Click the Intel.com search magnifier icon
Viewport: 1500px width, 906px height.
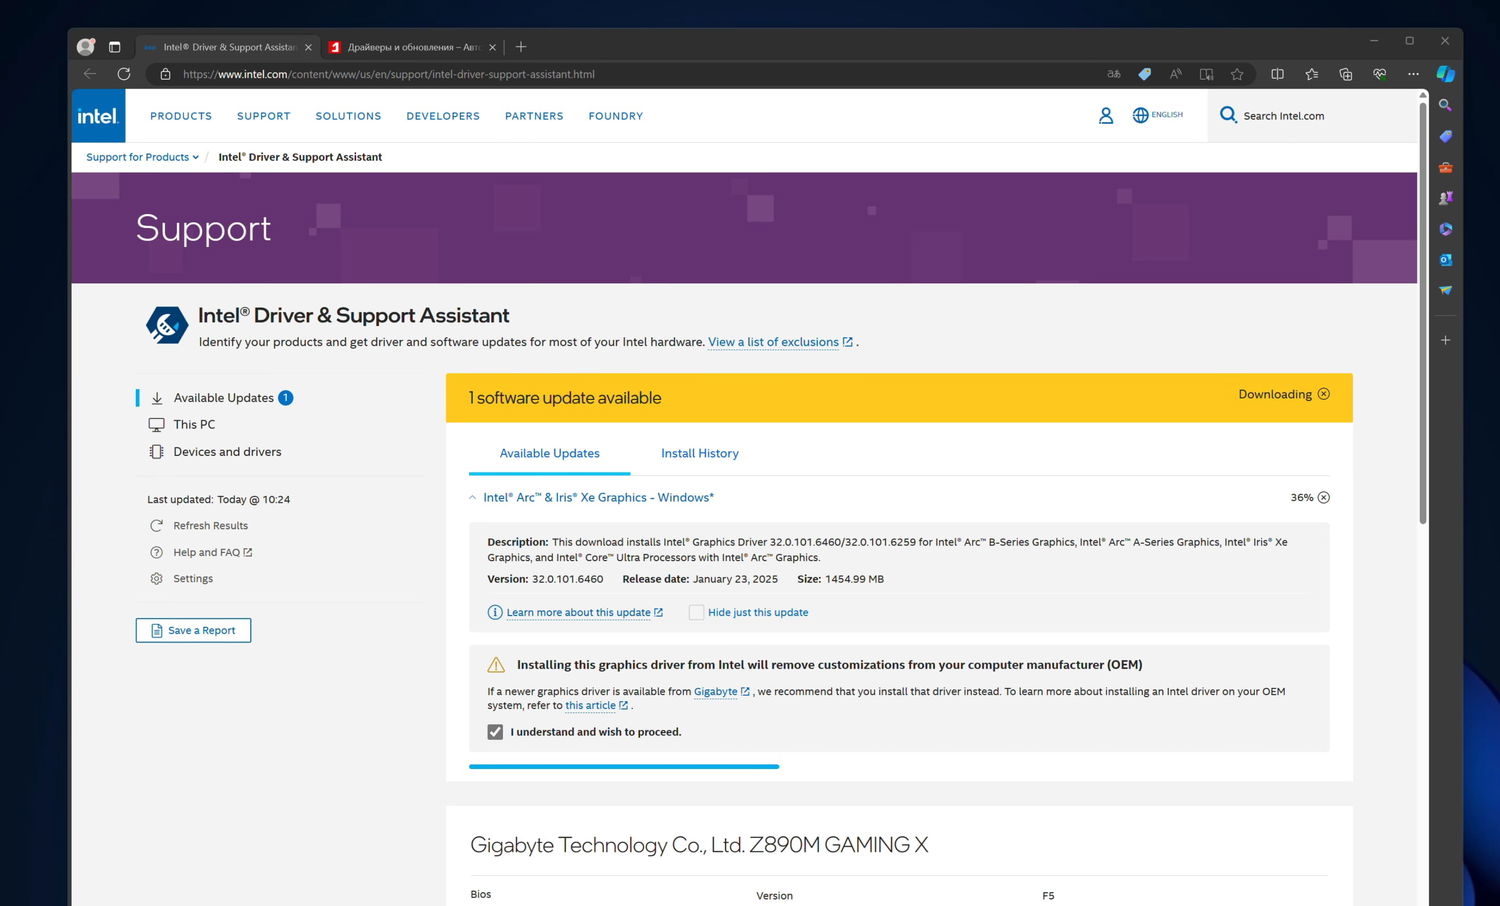(1228, 115)
